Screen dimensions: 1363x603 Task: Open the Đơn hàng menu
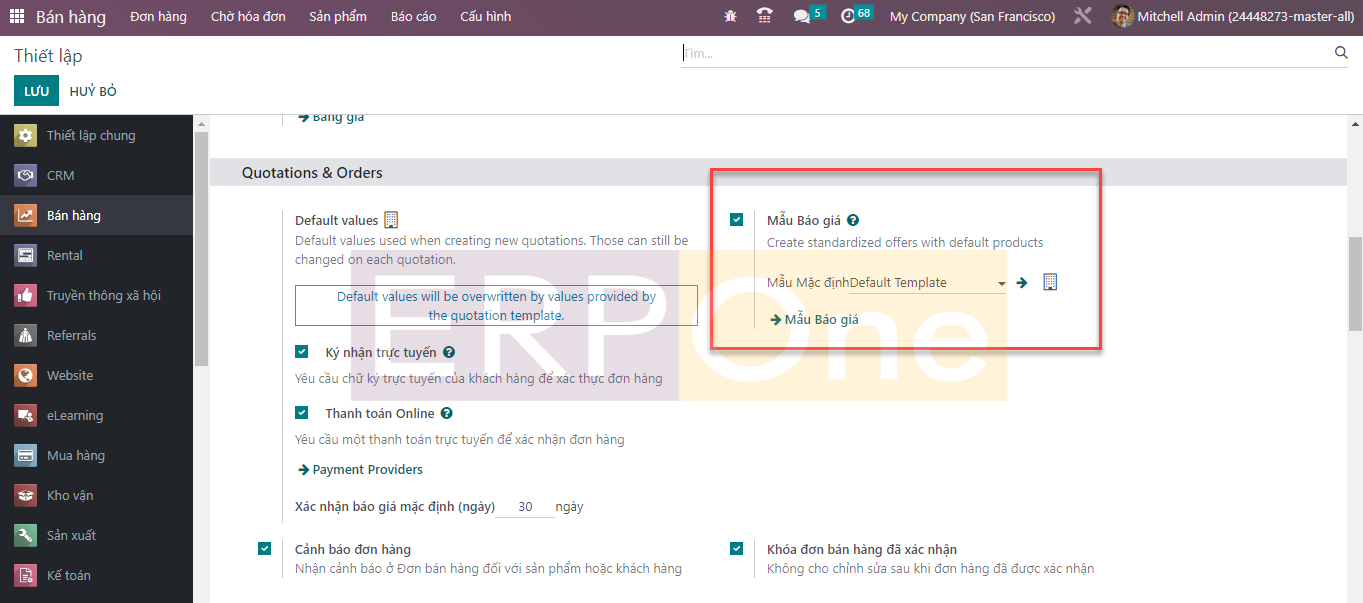[x=158, y=17]
